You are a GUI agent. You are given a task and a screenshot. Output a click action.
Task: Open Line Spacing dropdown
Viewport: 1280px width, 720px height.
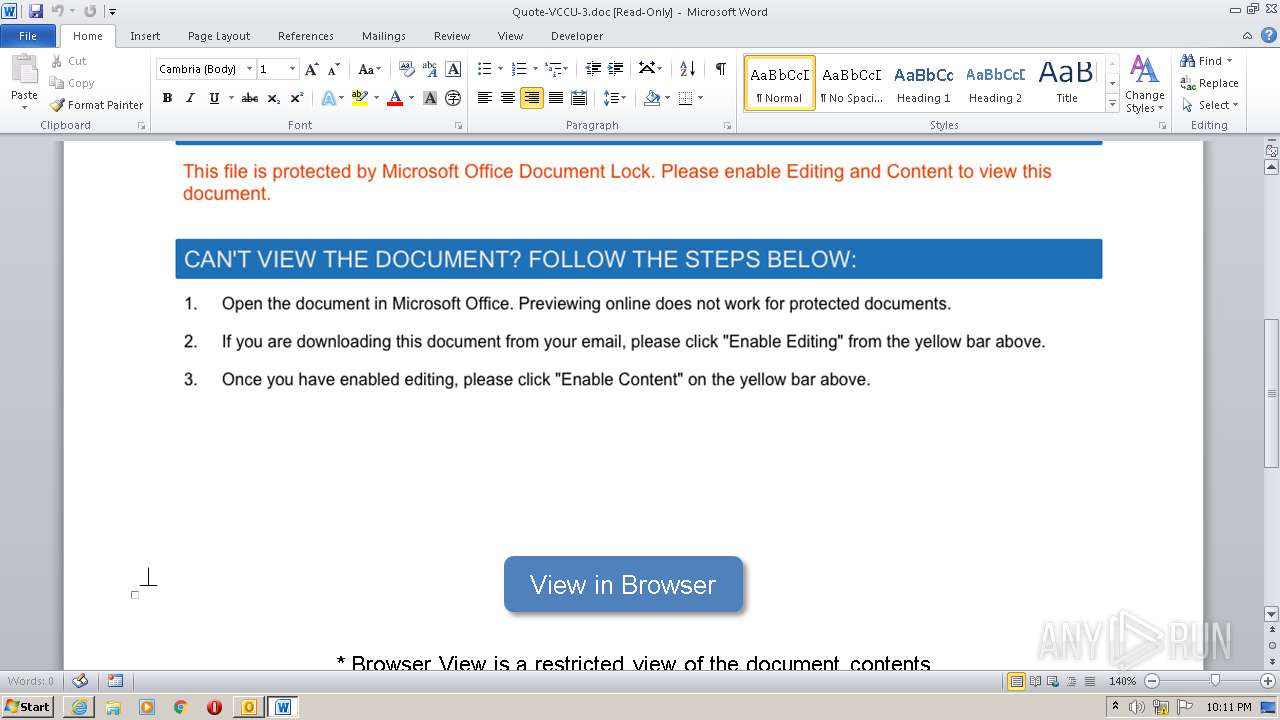click(x=614, y=98)
